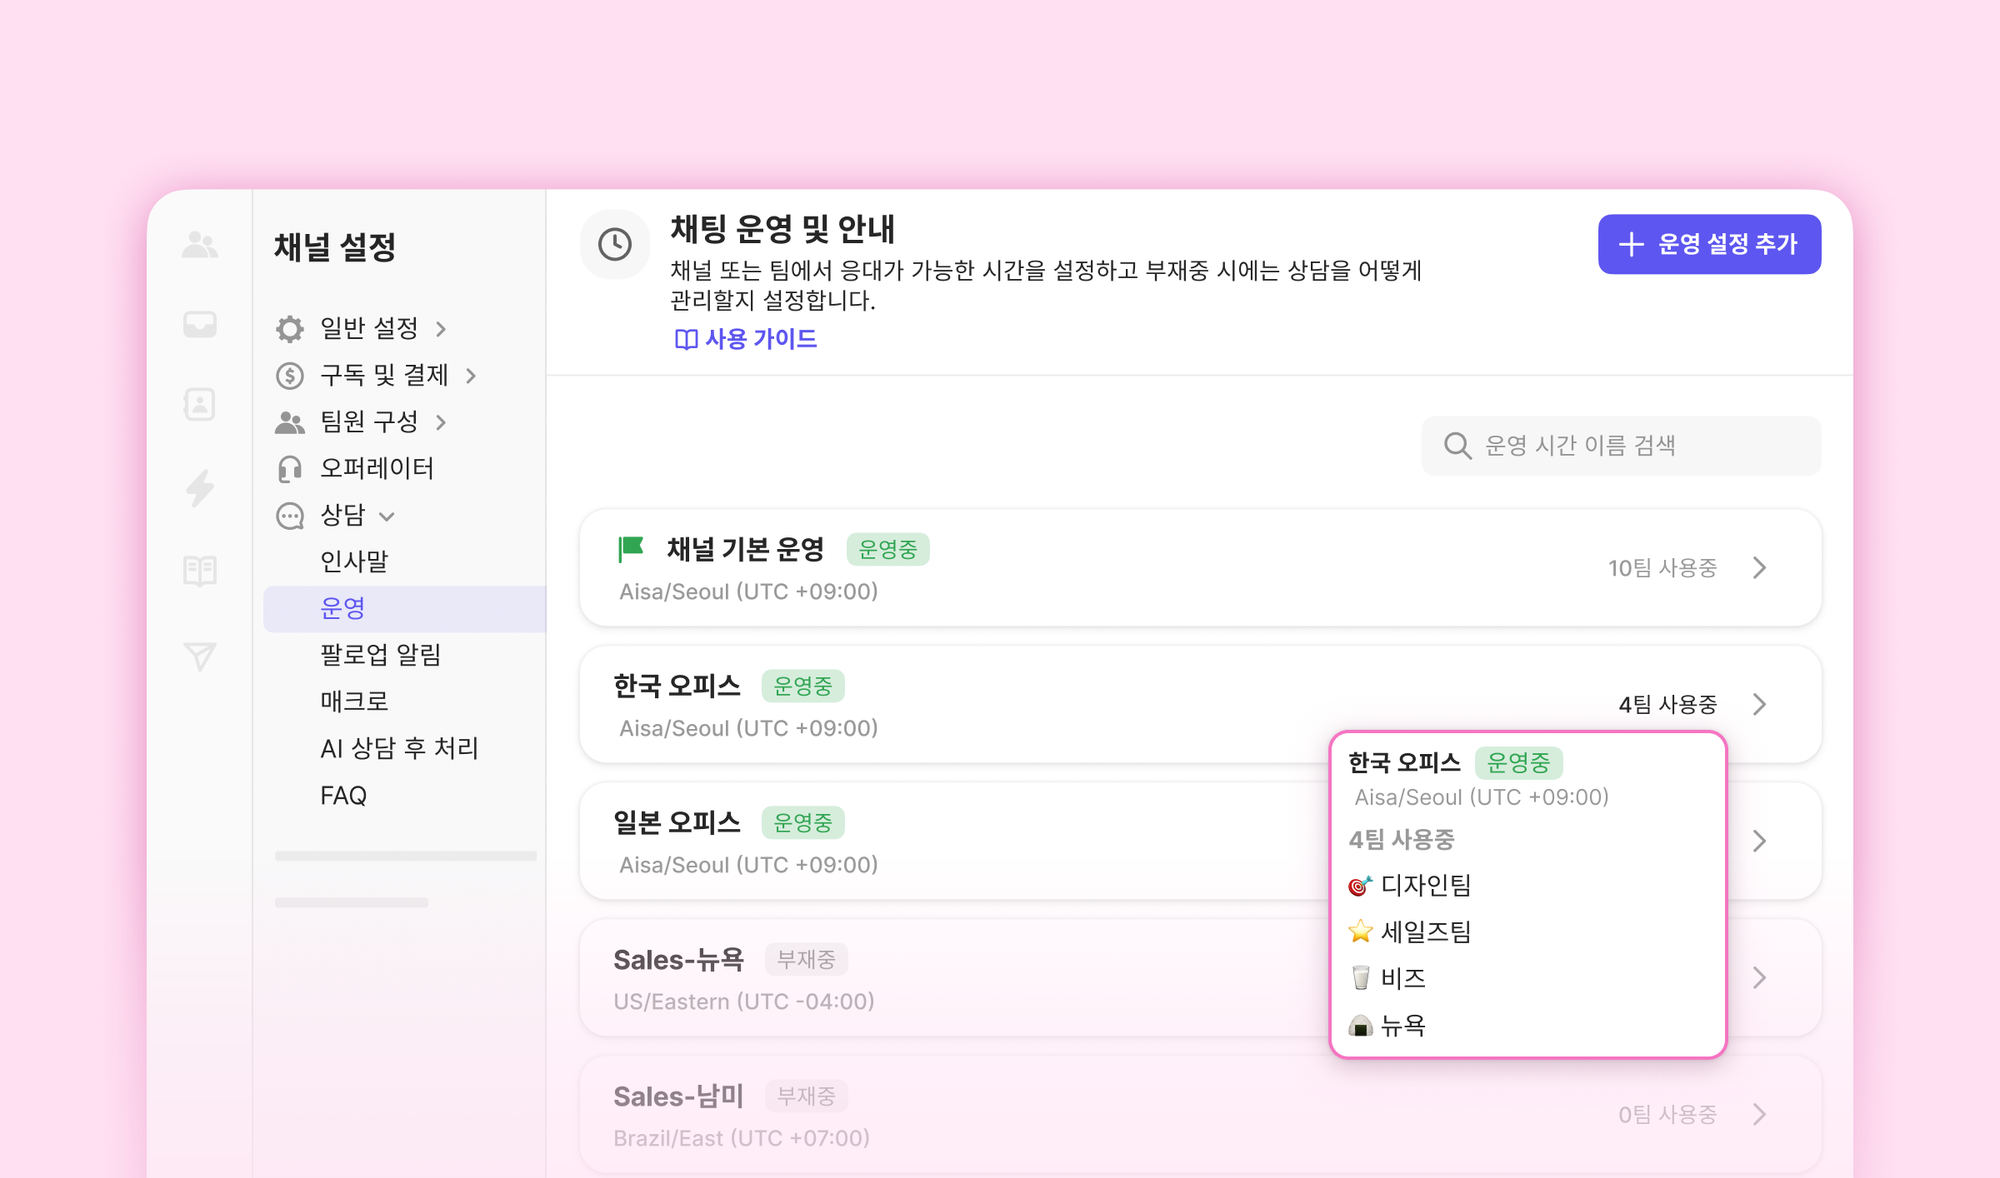Click the team members icon in left rail

(200, 244)
